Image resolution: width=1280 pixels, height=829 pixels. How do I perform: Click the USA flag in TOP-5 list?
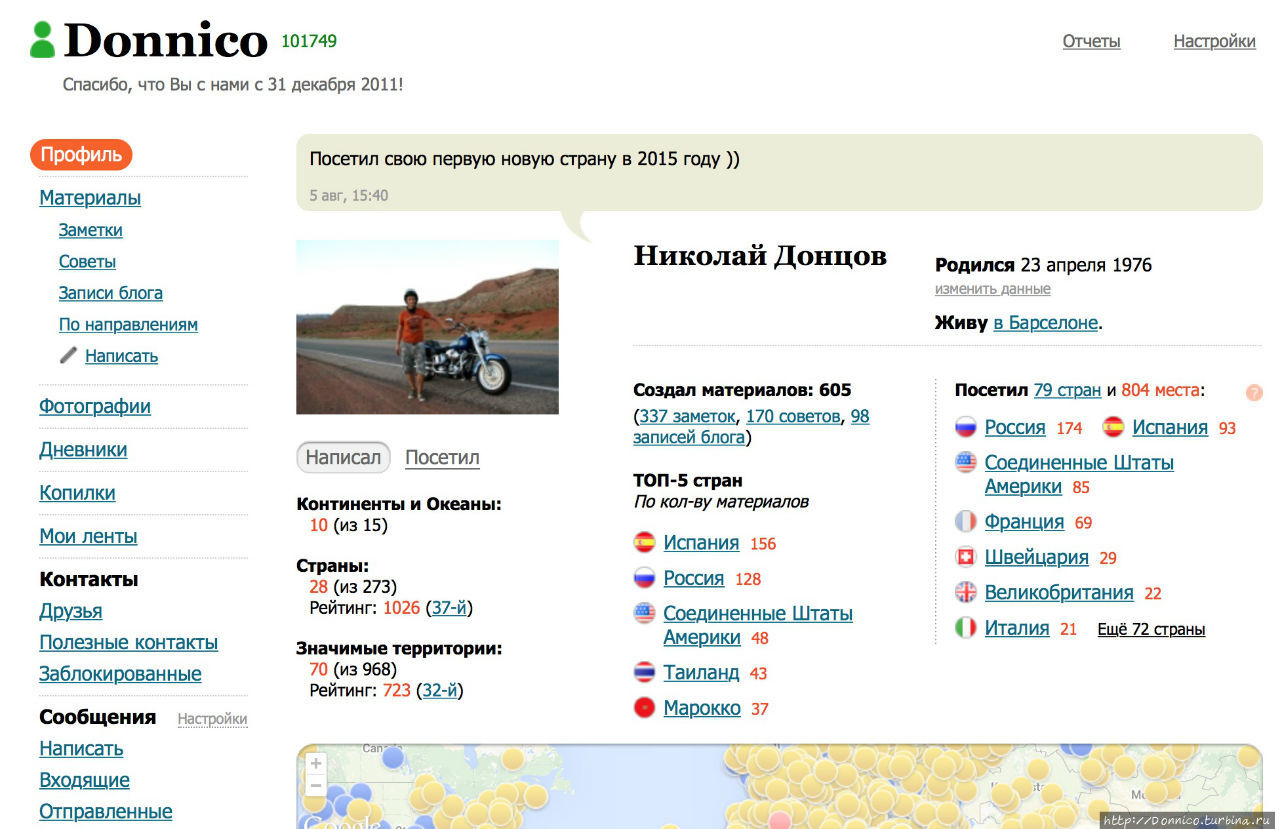tap(644, 613)
